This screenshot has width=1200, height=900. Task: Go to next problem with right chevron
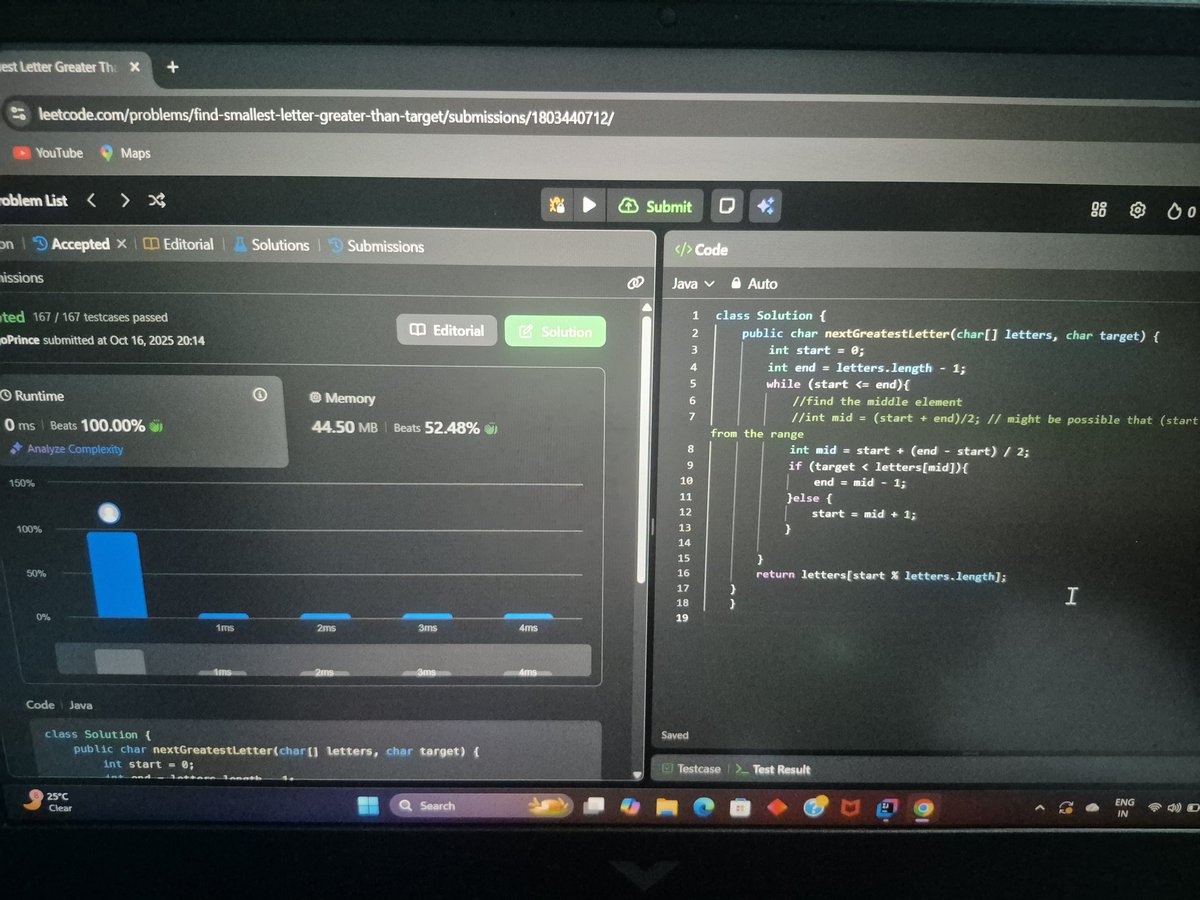pos(124,200)
